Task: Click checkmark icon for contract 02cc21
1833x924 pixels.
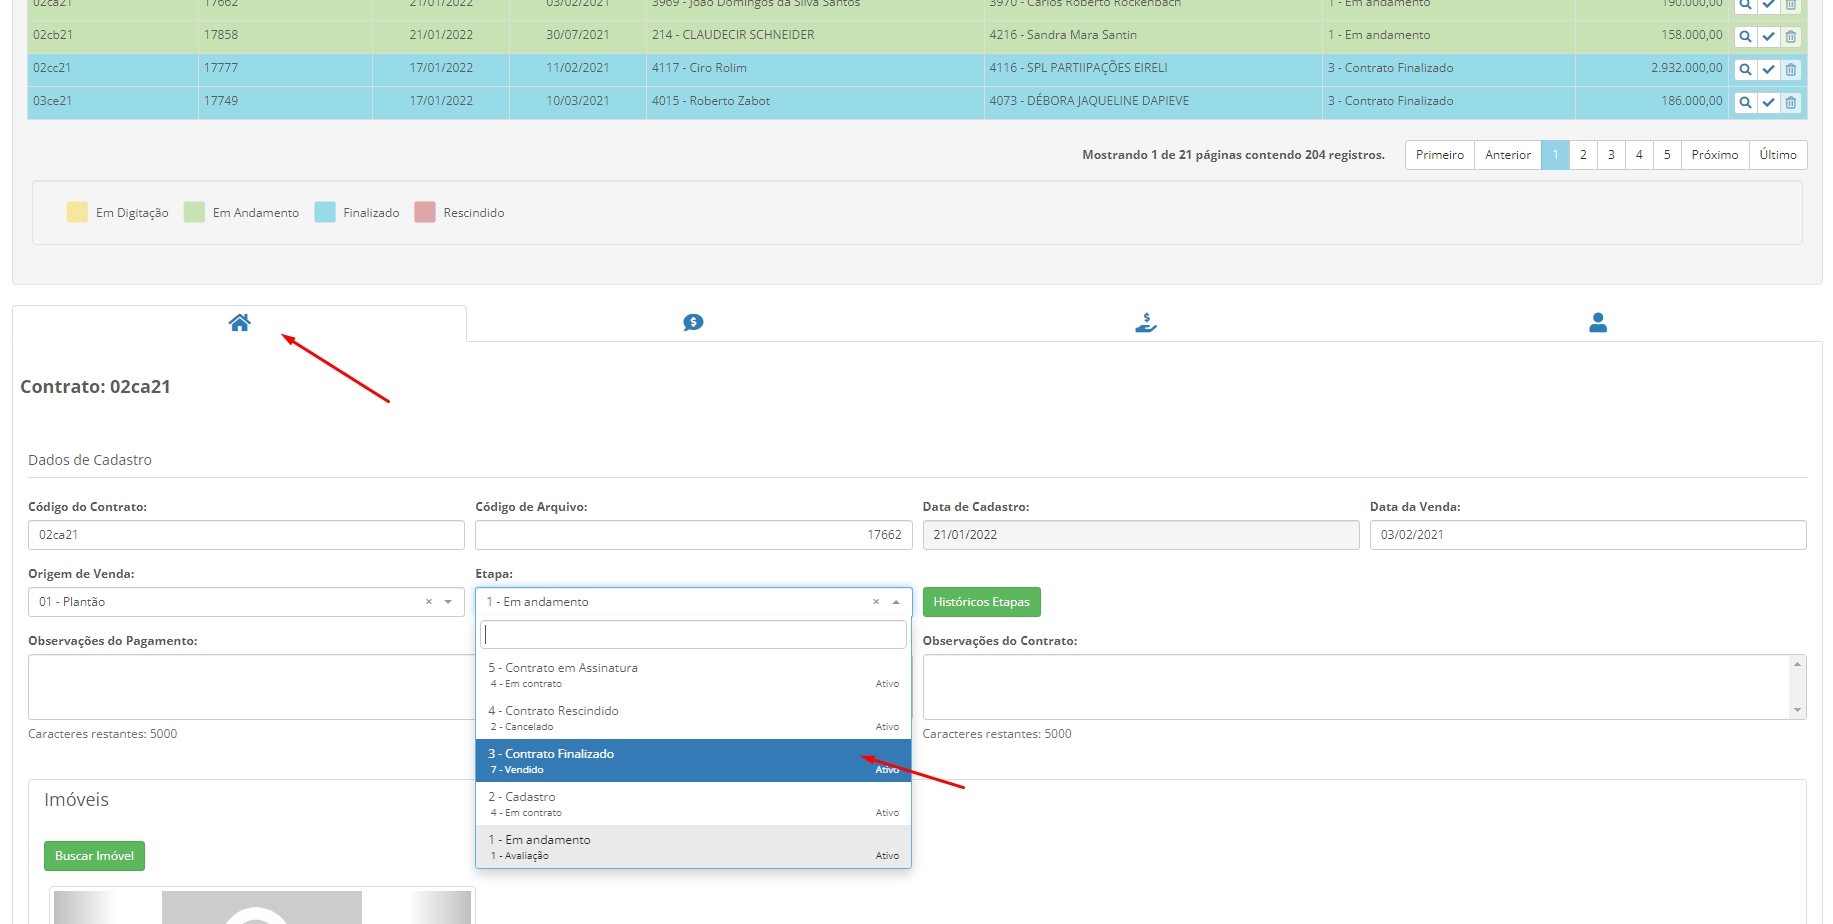Action: pos(1768,69)
